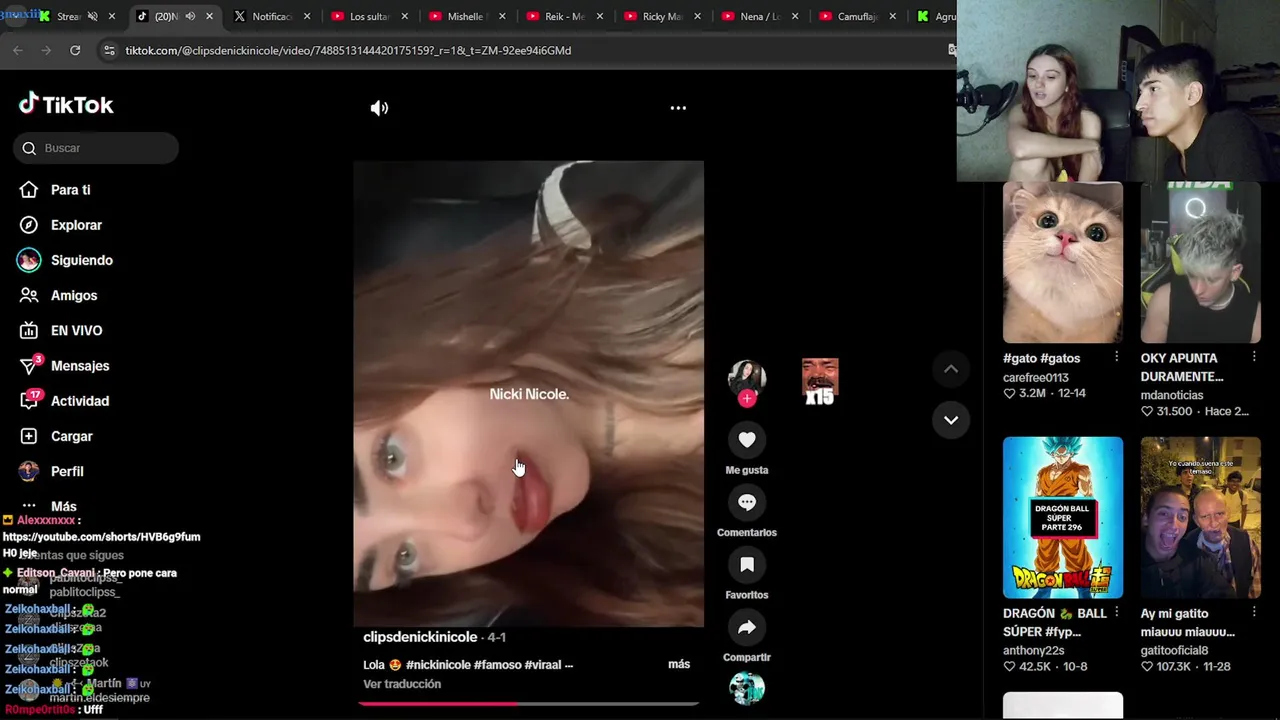Click Ver traducción link
The width and height of the screenshot is (1280, 720).
(x=402, y=684)
